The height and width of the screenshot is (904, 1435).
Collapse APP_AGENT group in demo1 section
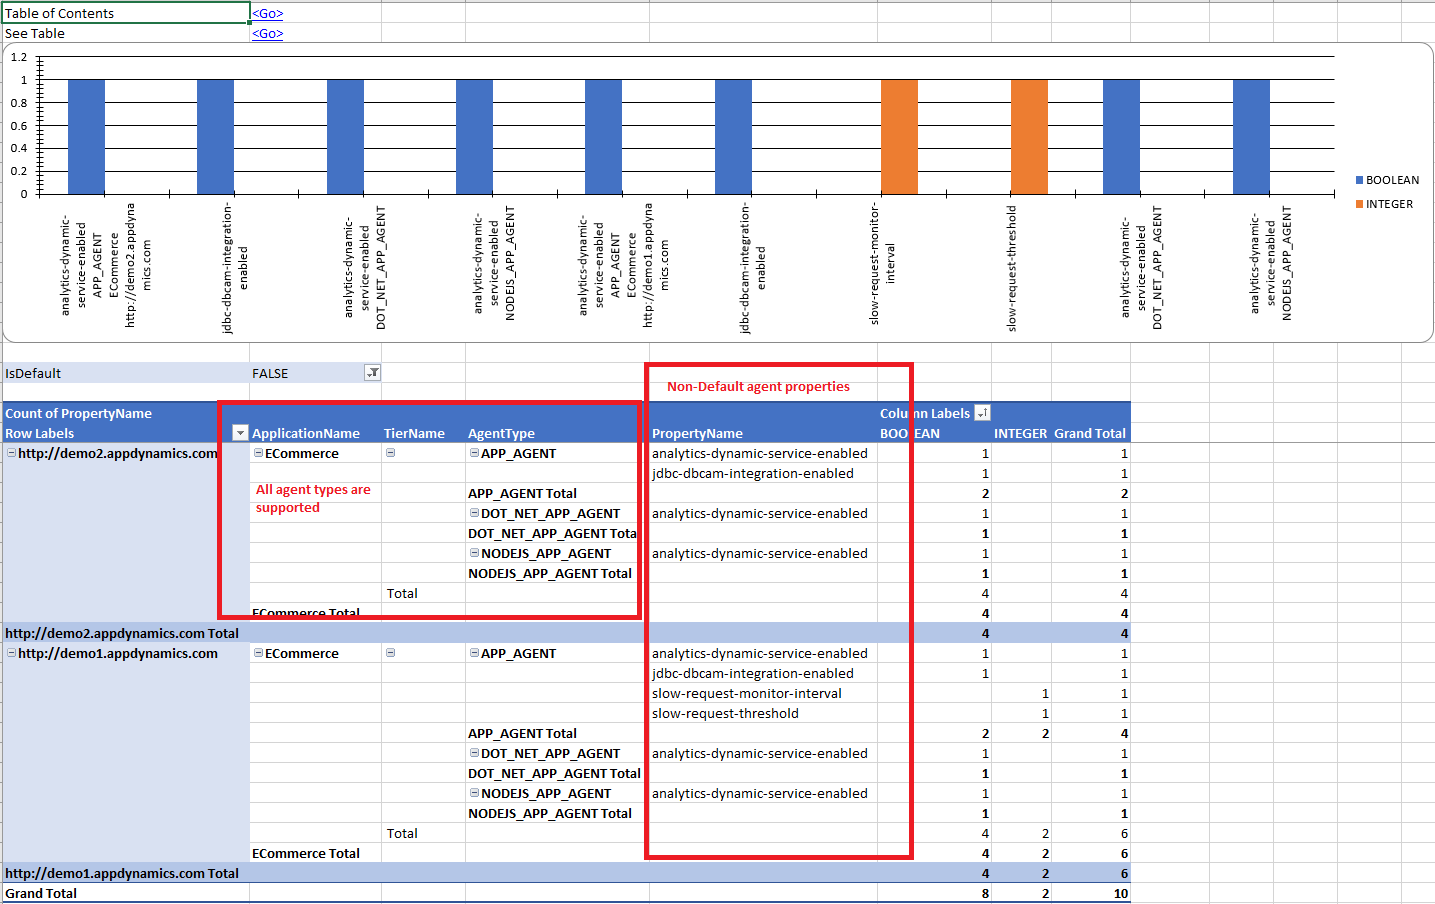pos(474,653)
